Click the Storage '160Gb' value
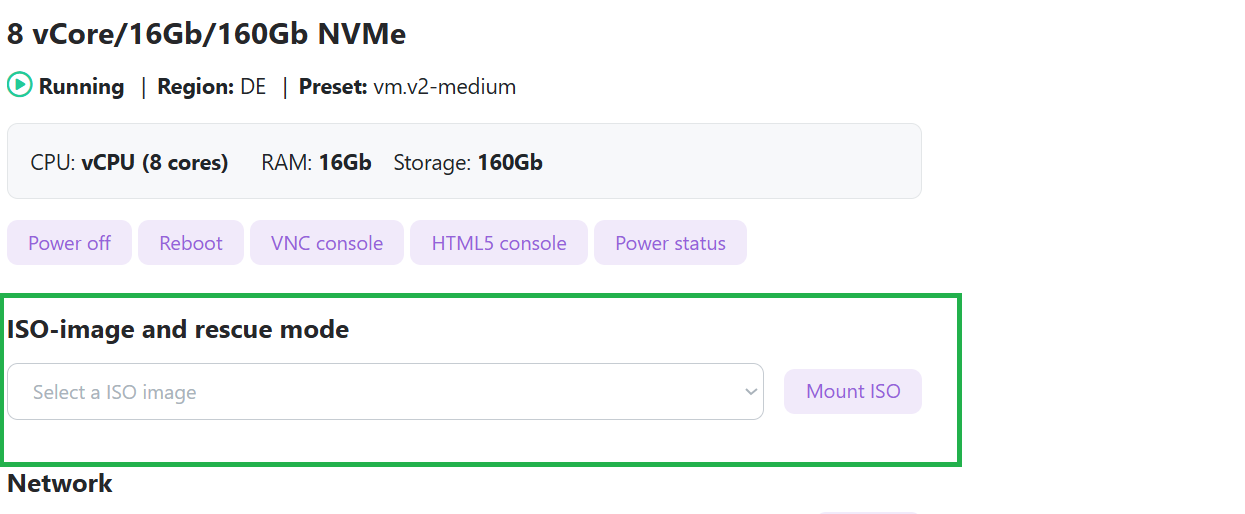The width and height of the screenshot is (1245, 514). point(510,162)
